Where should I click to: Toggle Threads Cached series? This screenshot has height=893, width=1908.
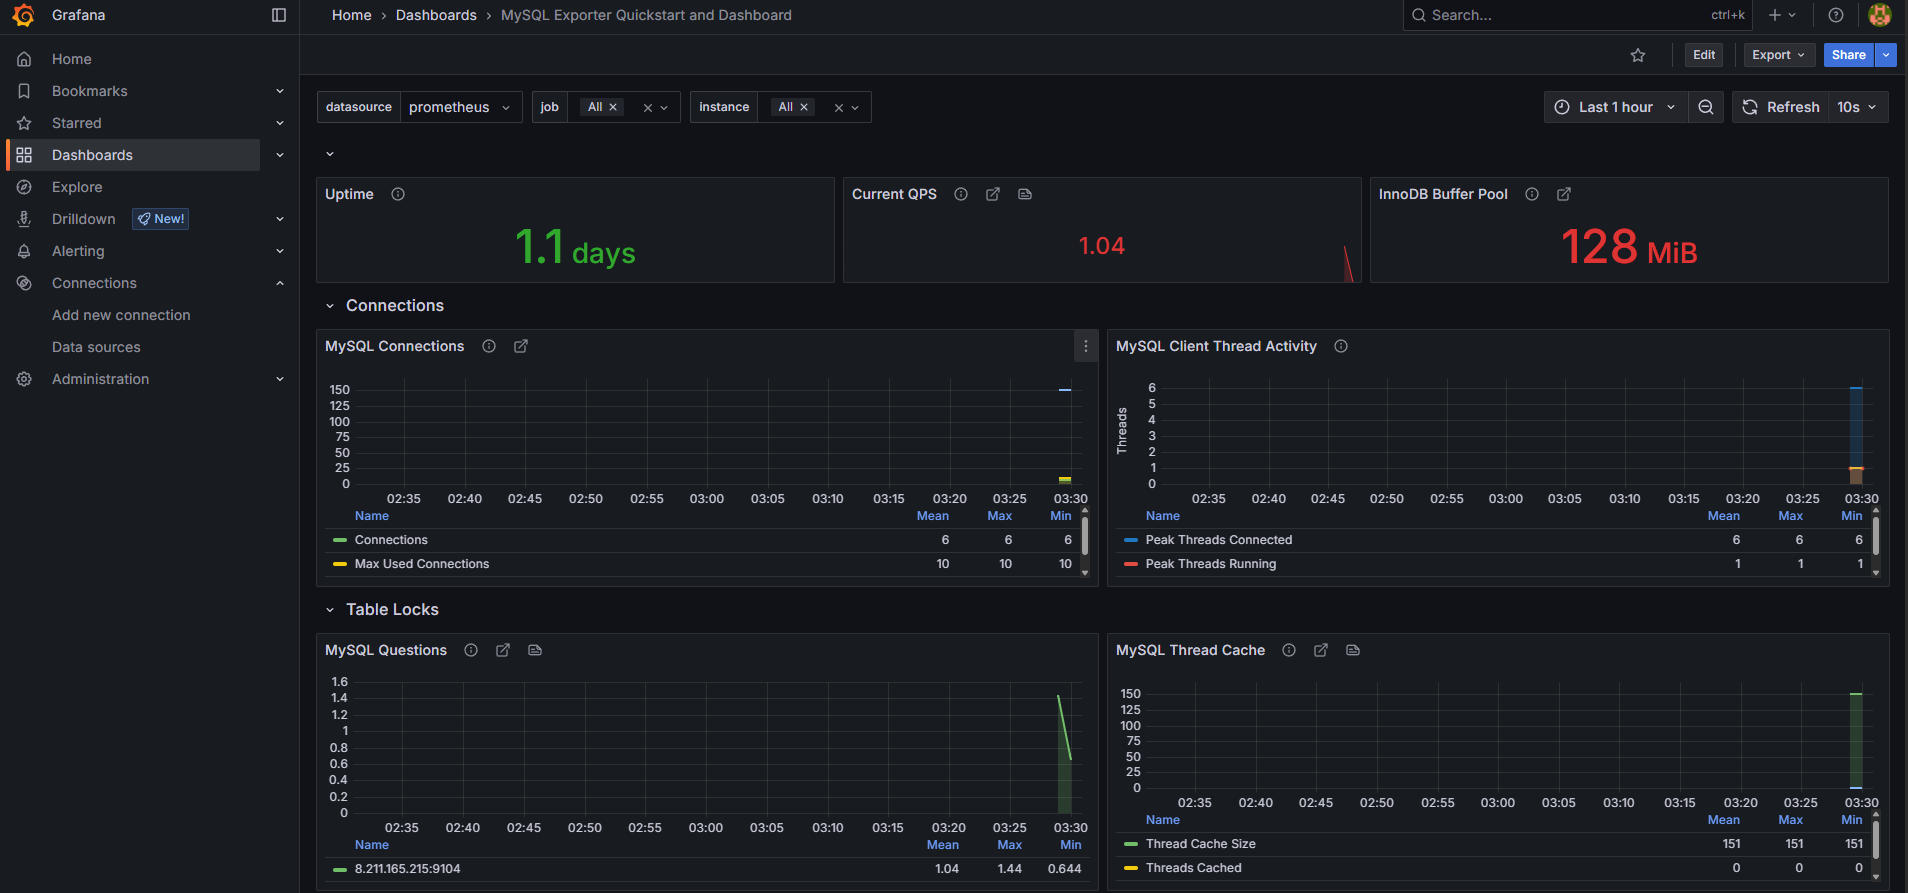1194,868
